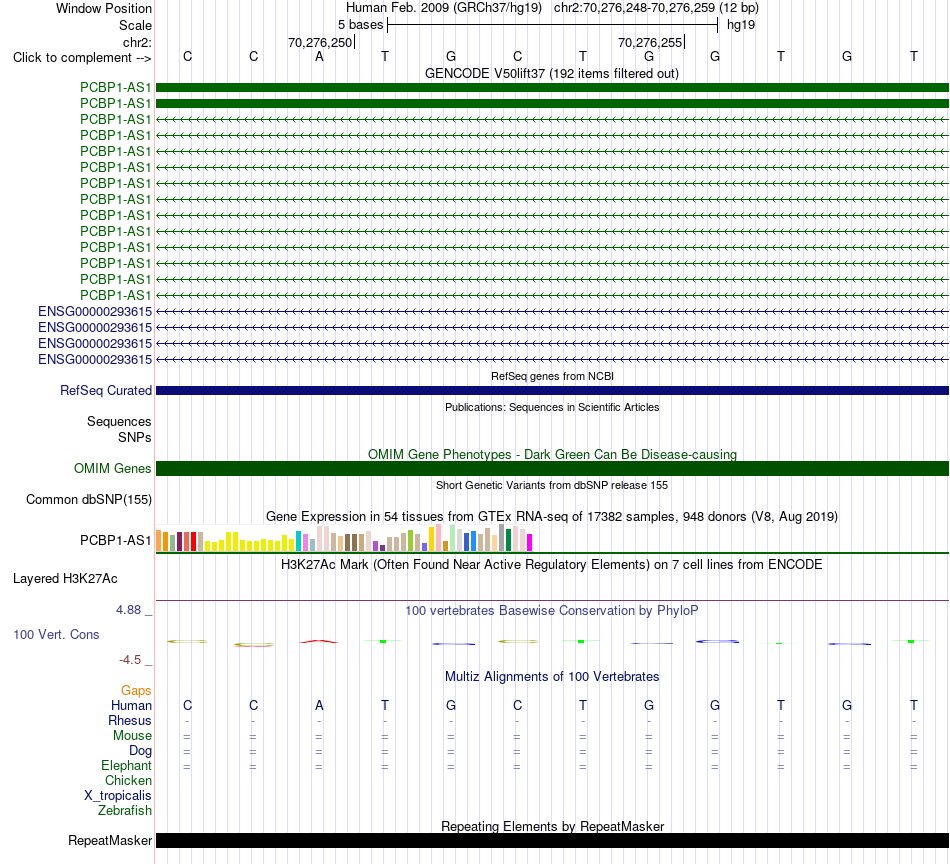Select the dark blue RefSeq Curated gene bar
The image size is (950, 864).
coord(552,391)
